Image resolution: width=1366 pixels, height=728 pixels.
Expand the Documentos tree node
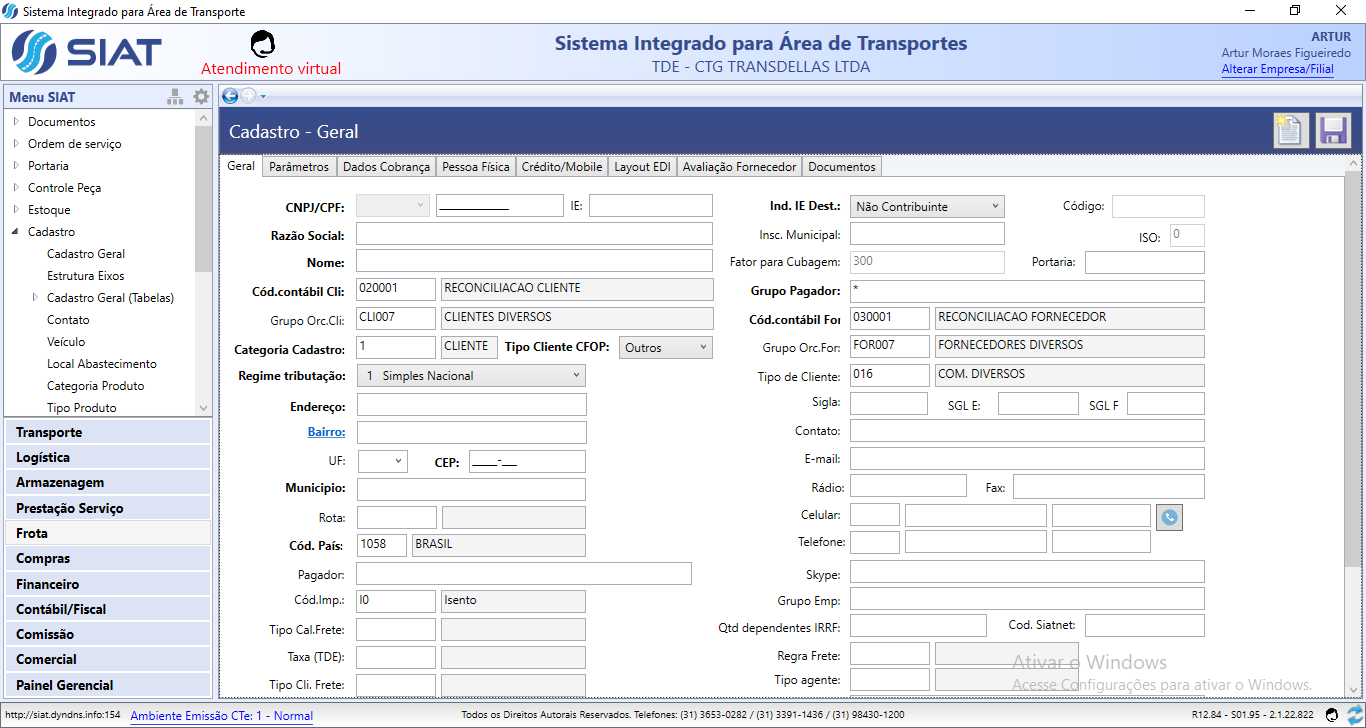coord(16,122)
